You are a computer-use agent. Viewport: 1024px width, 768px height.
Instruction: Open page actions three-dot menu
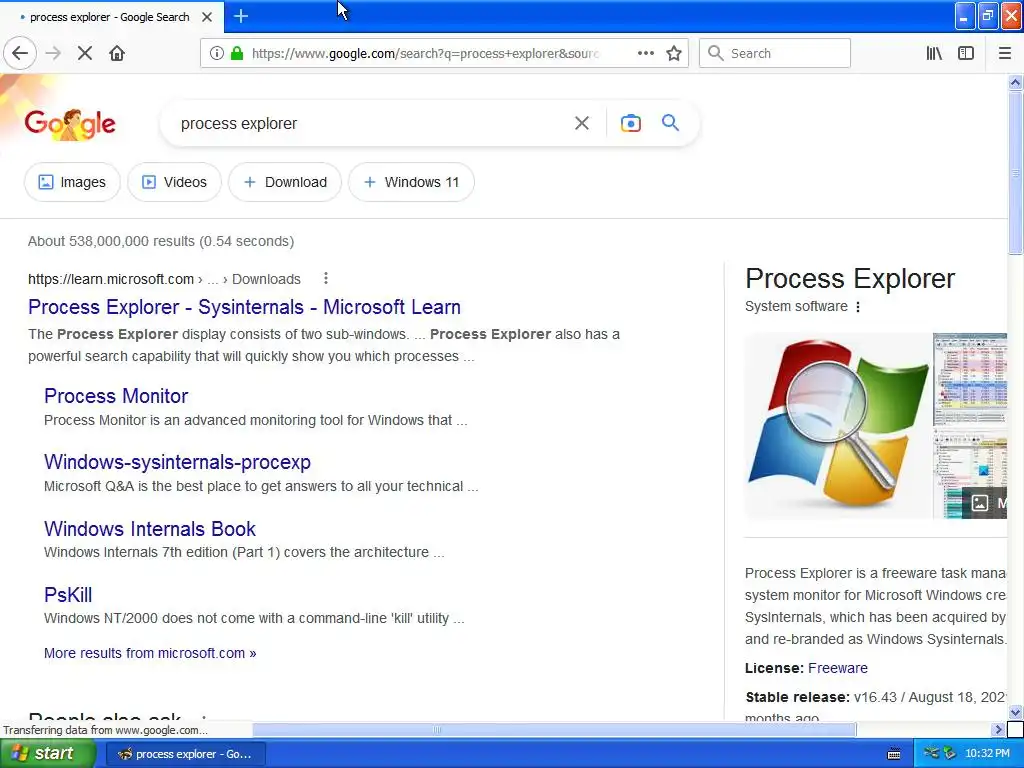click(645, 53)
